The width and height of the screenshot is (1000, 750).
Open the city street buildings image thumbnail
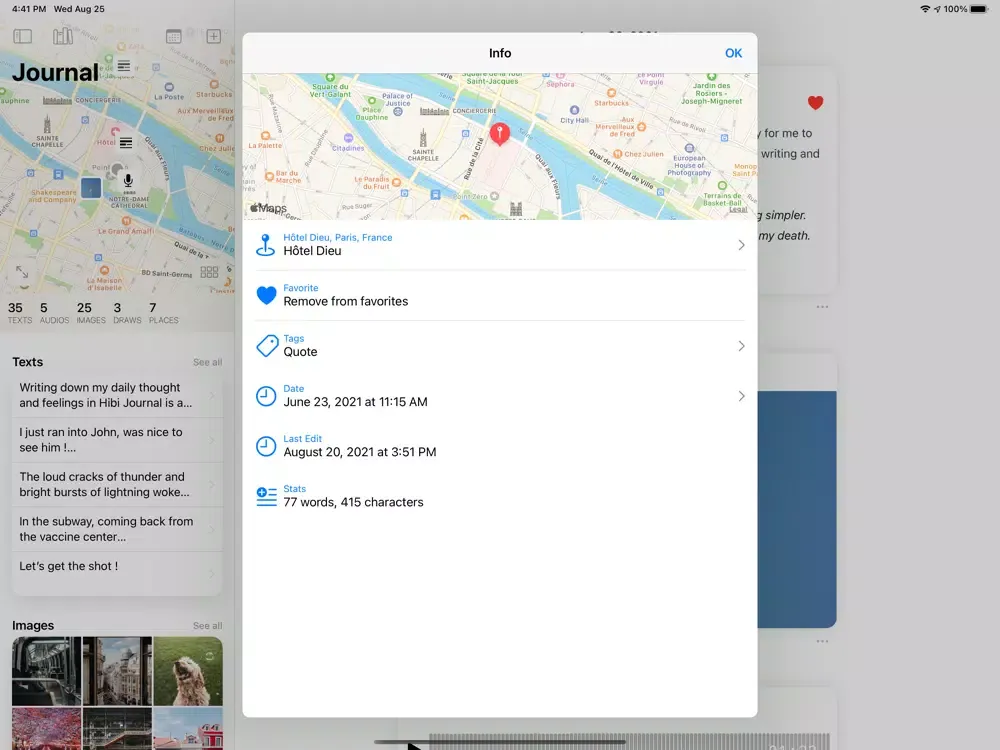[117, 671]
